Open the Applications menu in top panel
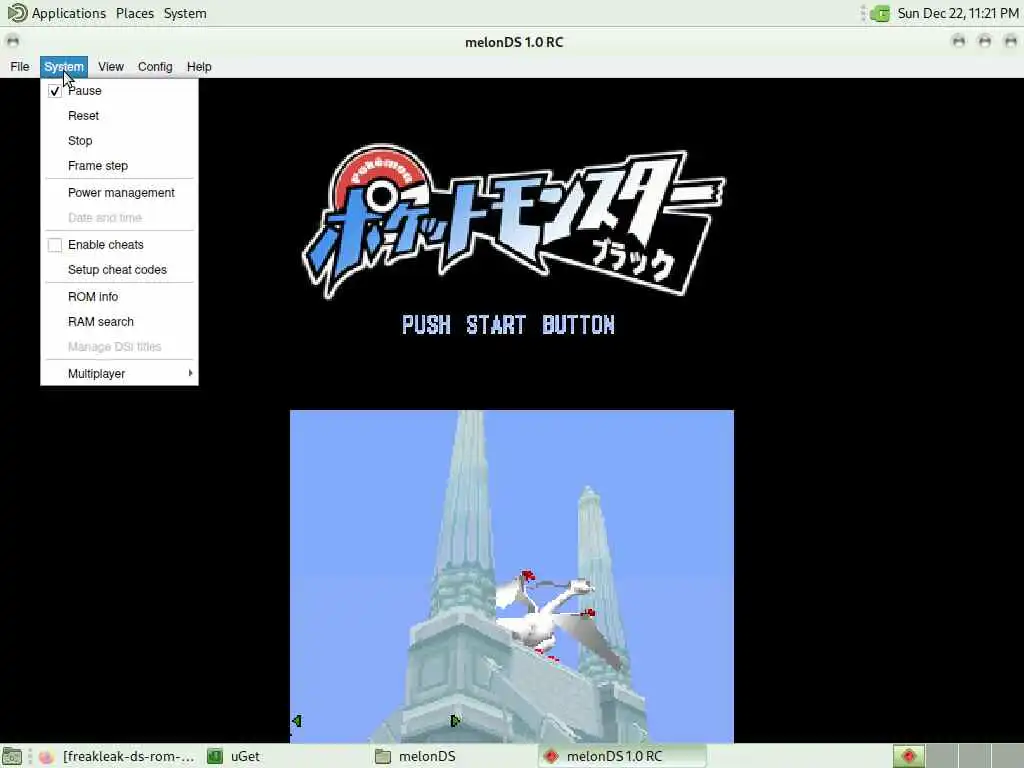Viewport: 1024px width, 768px height. pos(69,13)
